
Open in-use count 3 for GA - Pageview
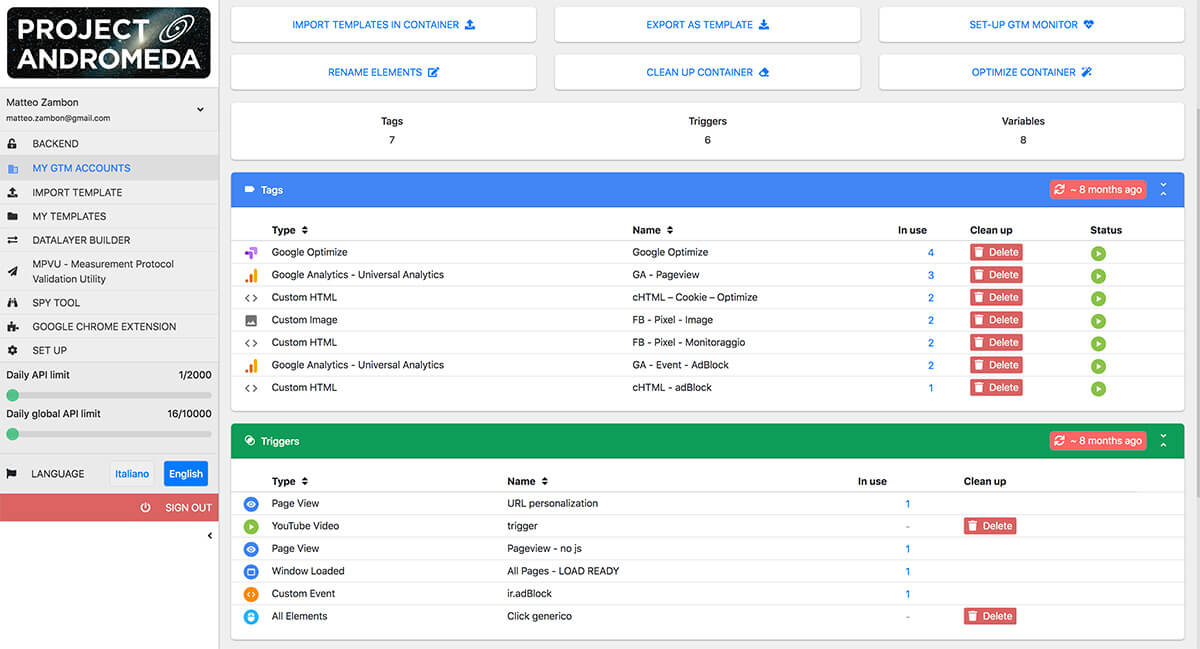(931, 275)
